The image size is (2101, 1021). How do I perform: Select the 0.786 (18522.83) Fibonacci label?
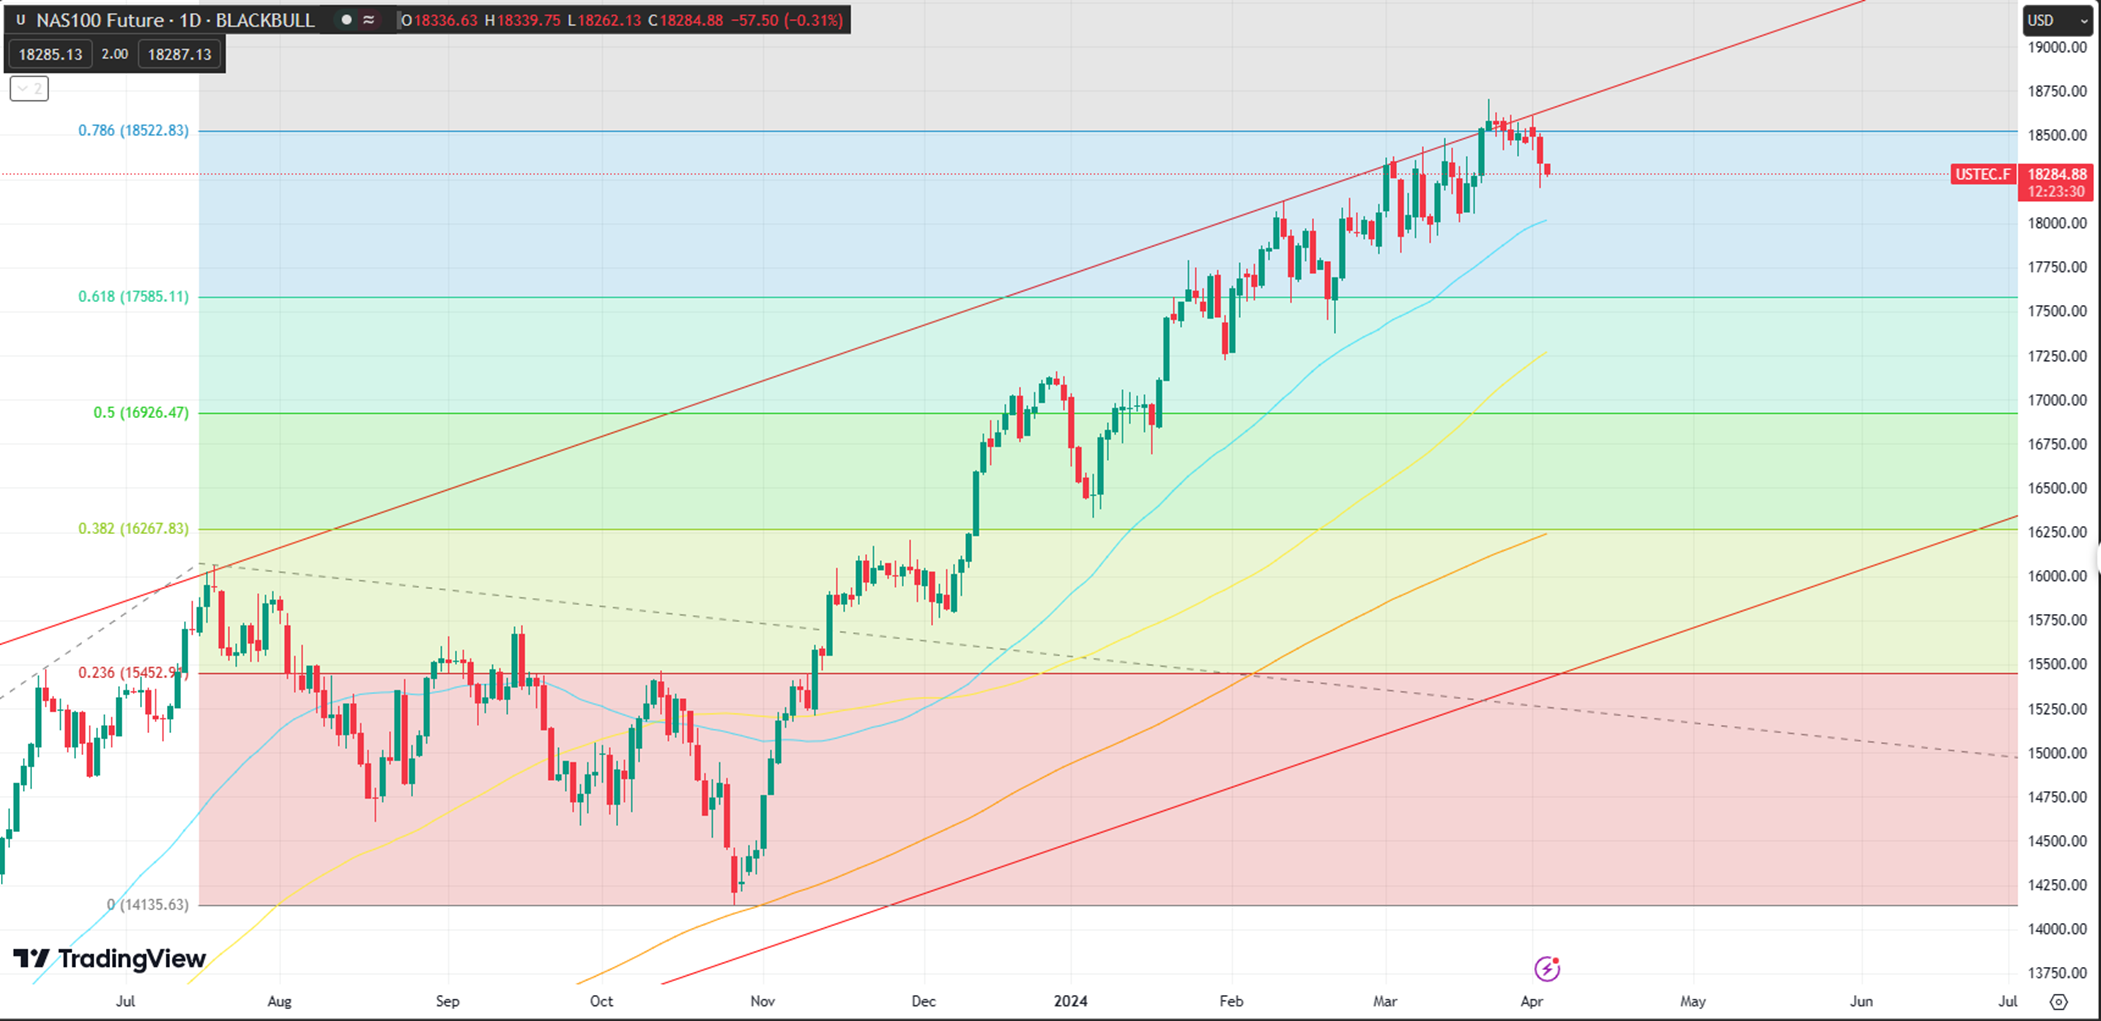click(x=133, y=130)
